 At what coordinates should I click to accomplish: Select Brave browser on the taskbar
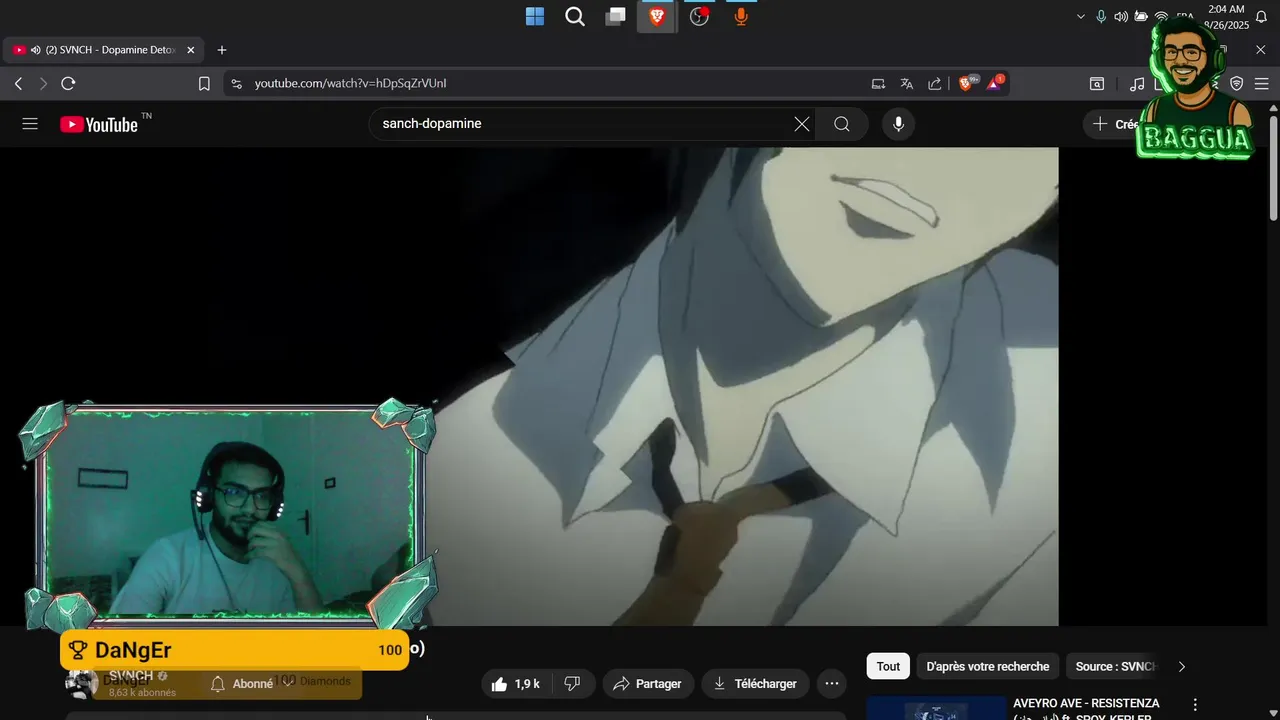(x=657, y=16)
